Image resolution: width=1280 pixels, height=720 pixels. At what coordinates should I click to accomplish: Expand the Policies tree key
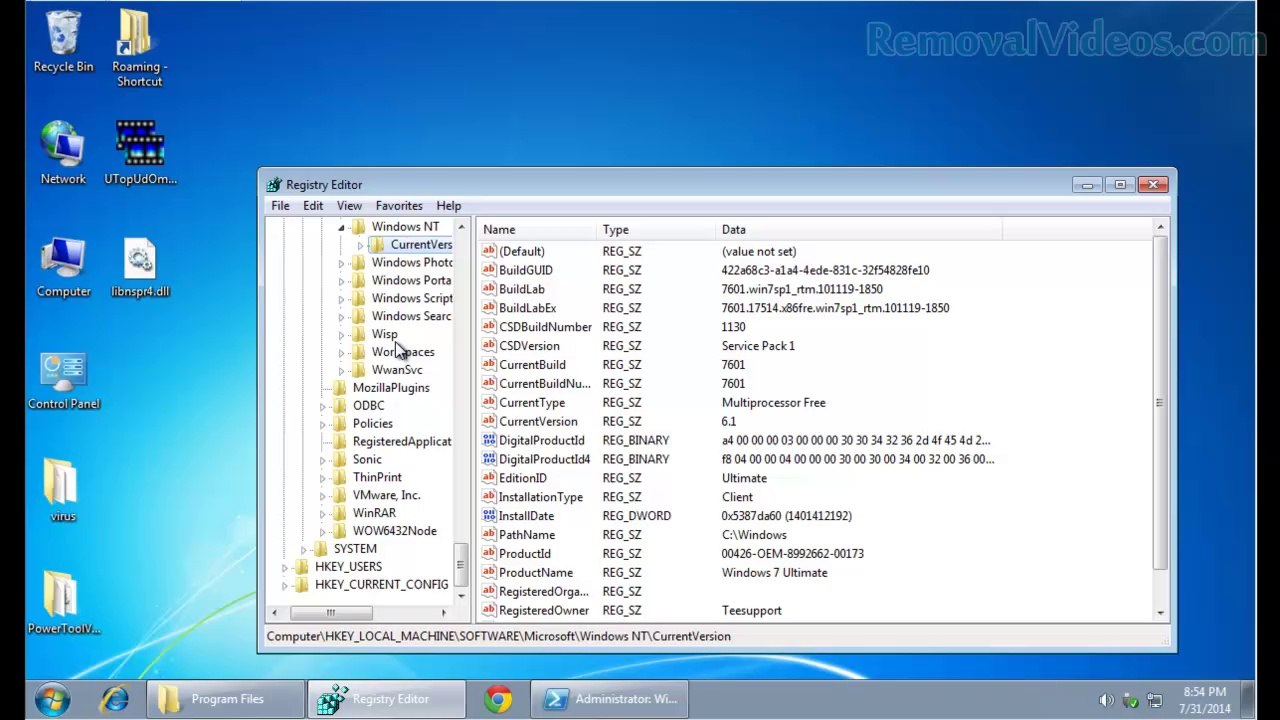click(x=322, y=424)
